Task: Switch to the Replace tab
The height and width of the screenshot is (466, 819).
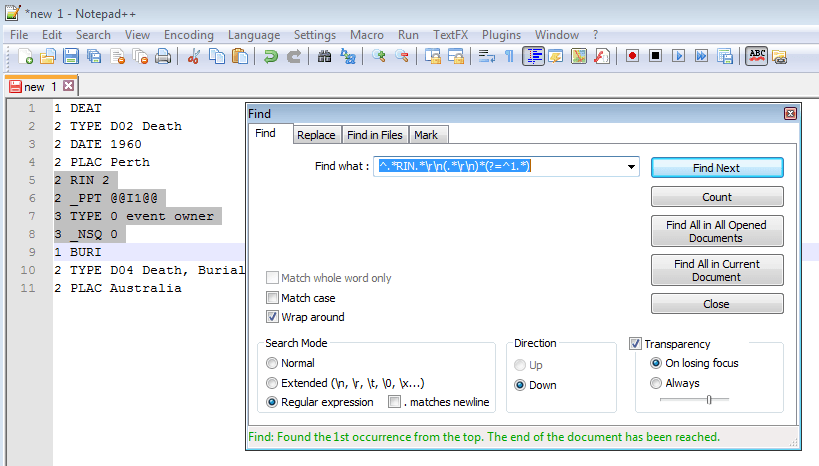Action: click(316, 135)
